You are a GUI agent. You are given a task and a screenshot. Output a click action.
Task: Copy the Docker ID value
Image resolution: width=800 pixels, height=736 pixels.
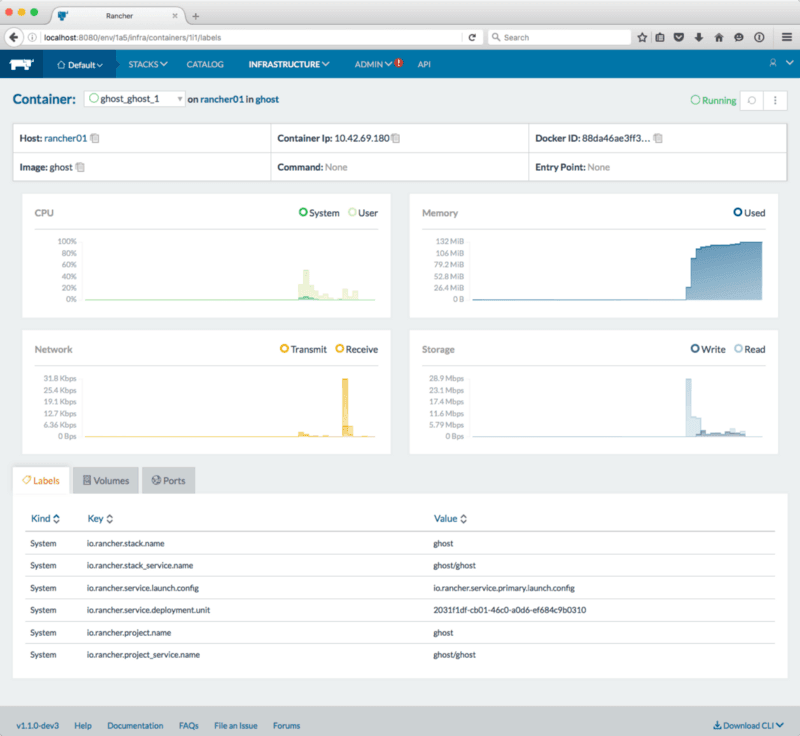[658, 138]
